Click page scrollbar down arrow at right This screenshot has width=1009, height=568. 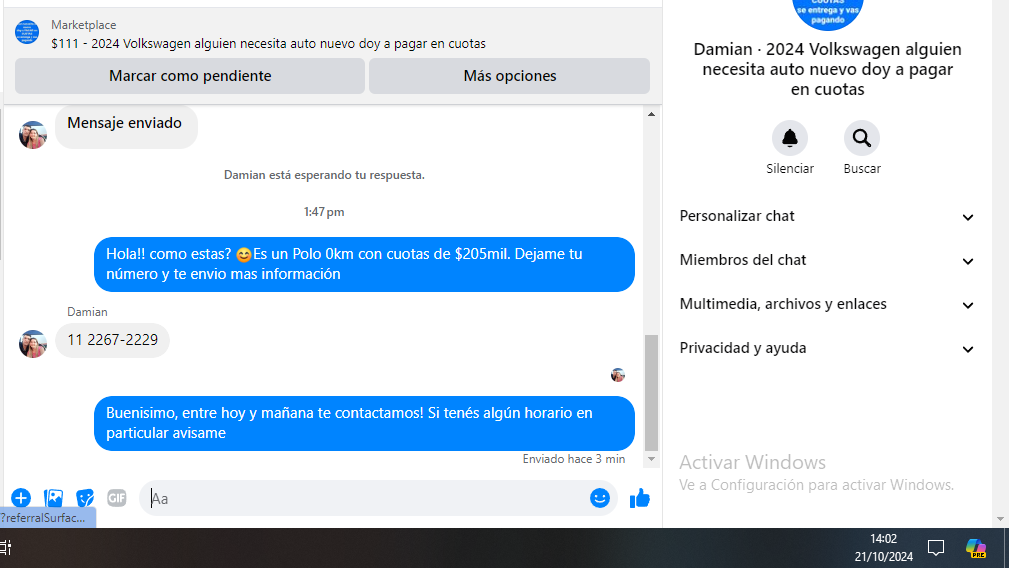pyautogui.click(x=1000, y=518)
